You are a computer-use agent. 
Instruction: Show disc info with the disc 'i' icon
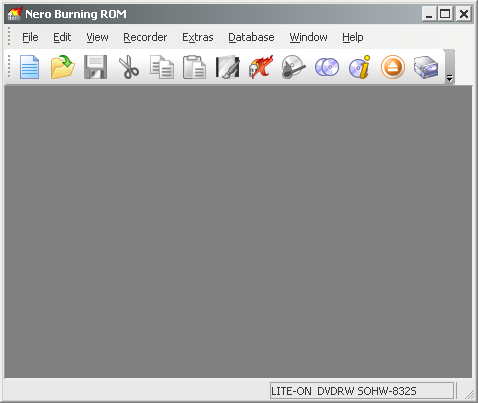[360, 67]
